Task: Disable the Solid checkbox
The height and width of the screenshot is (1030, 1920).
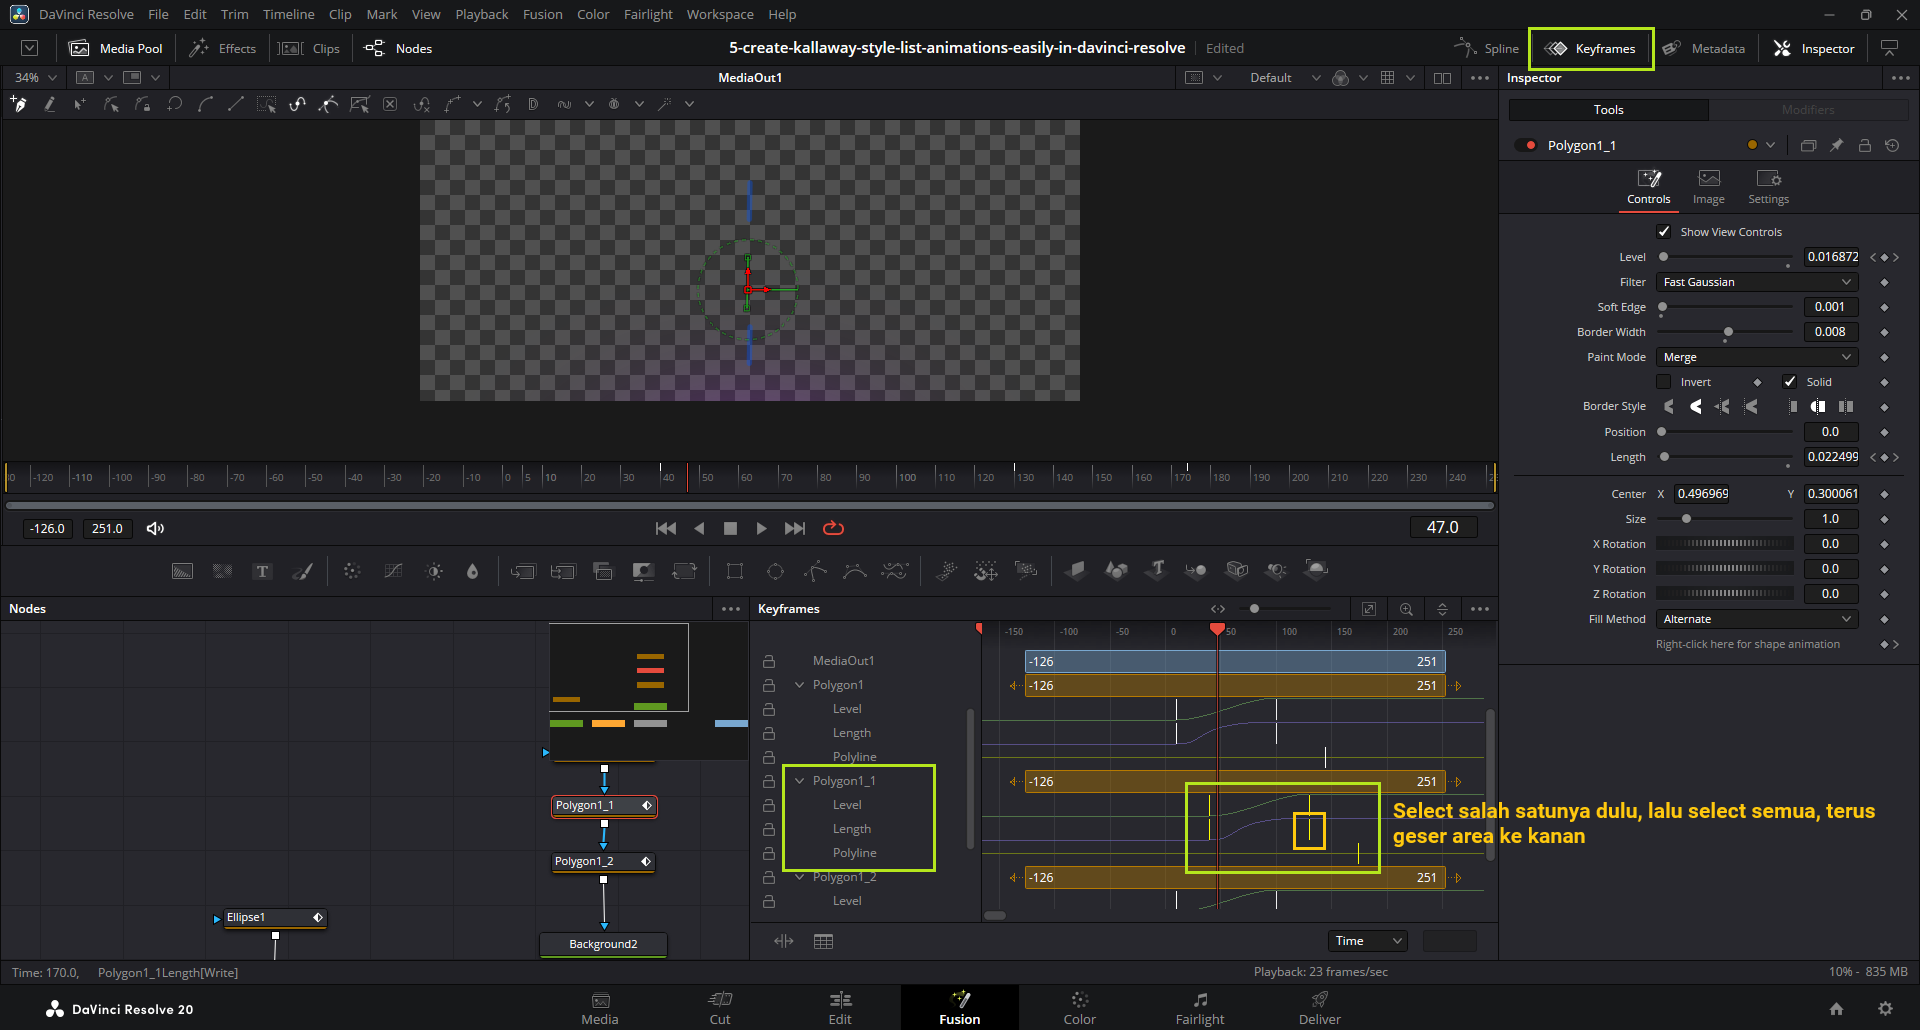Action: (x=1790, y=382)
